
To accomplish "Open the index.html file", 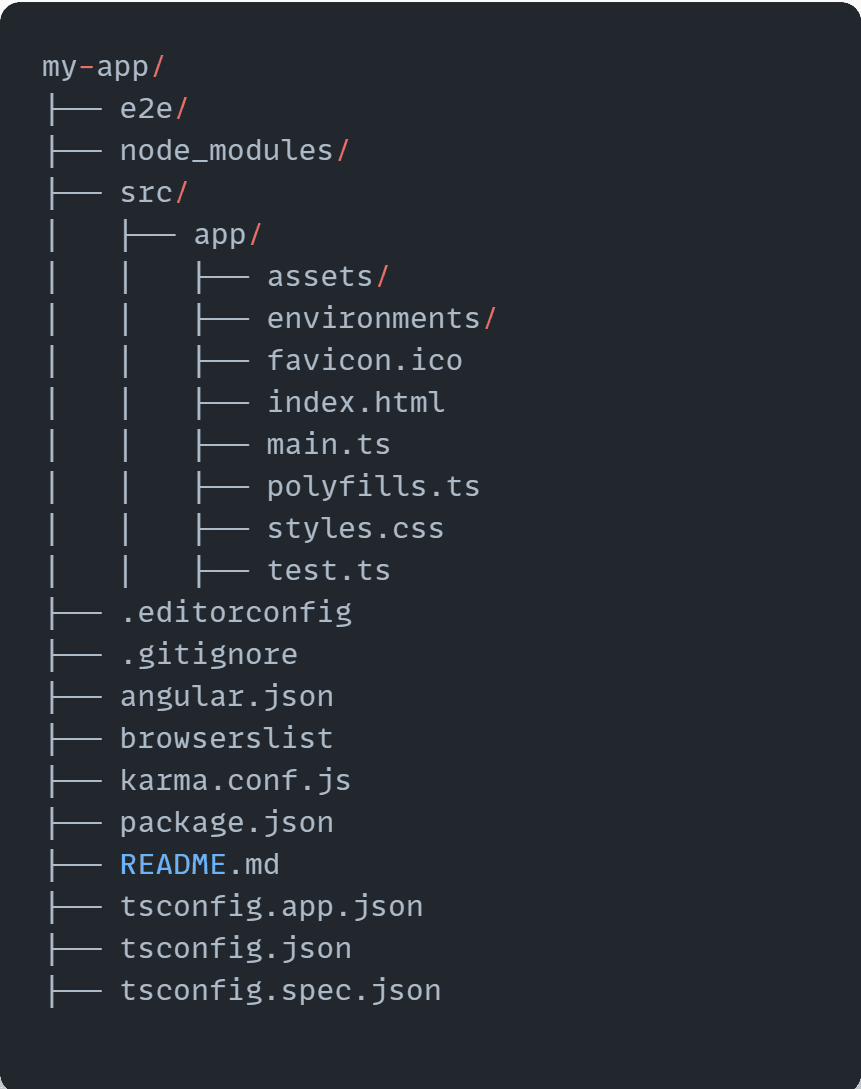I will [355, 402].
